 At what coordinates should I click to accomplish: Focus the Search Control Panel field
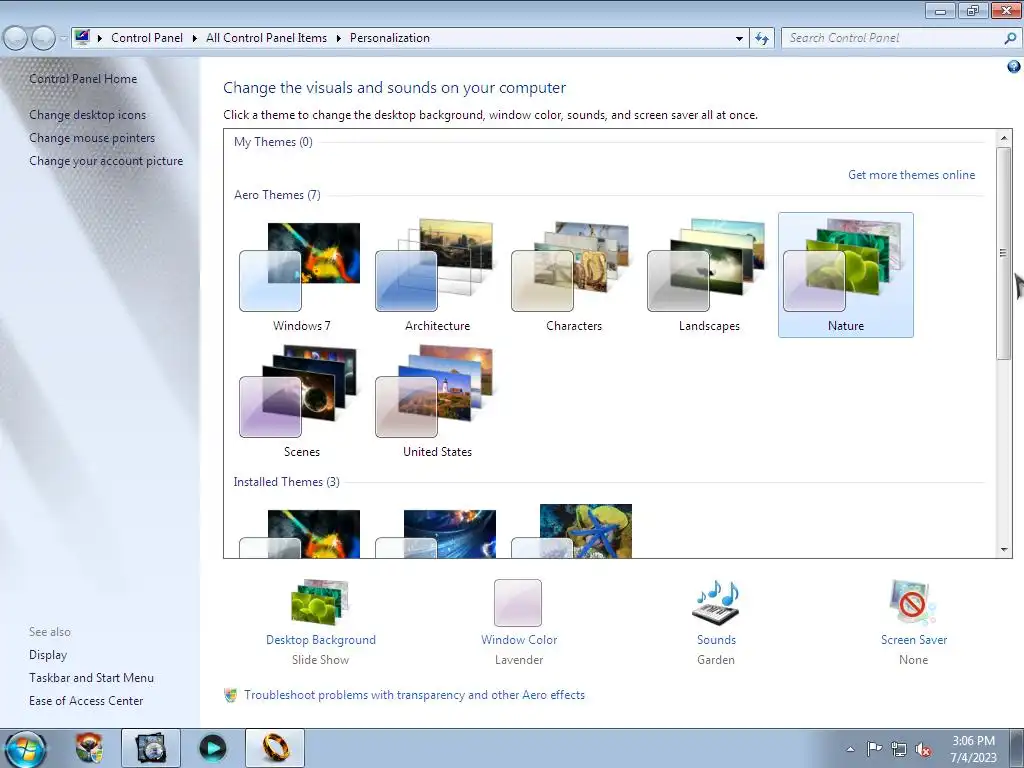tap(893, 38)
